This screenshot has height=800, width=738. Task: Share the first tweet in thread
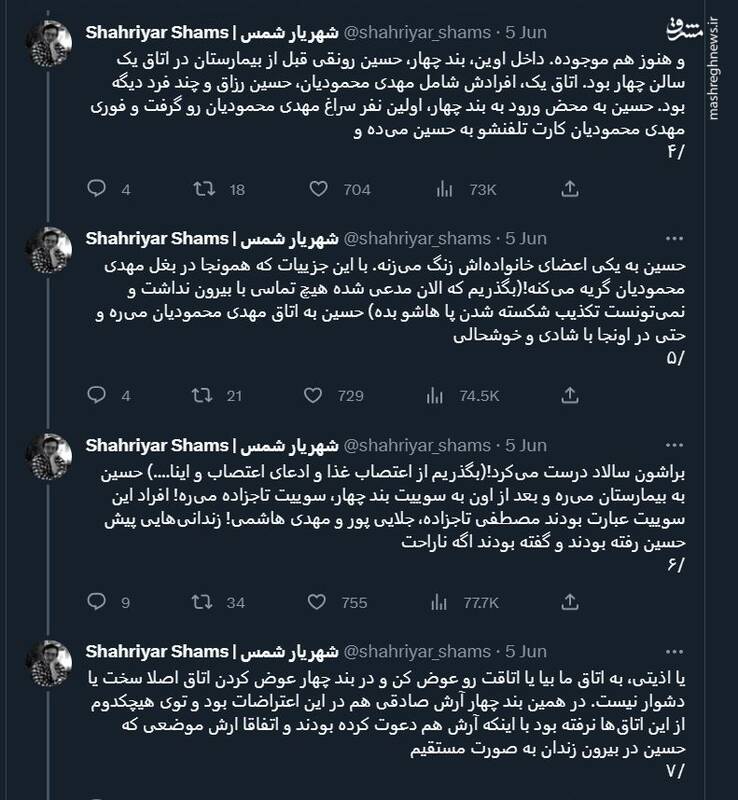569,189
